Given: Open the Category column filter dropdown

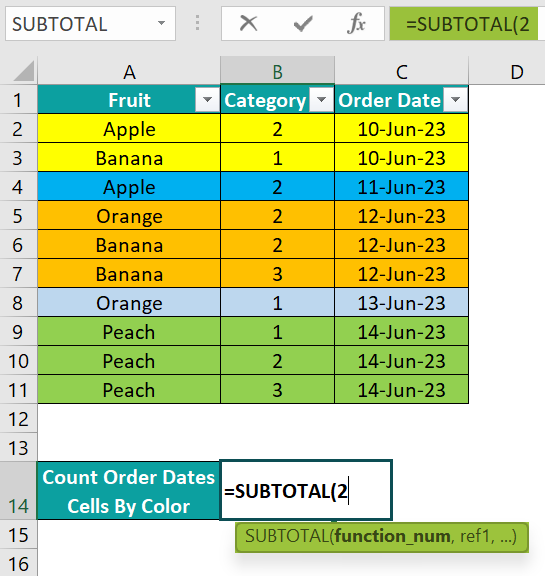Looking at the screenshot, I should [x=321, y=100].
